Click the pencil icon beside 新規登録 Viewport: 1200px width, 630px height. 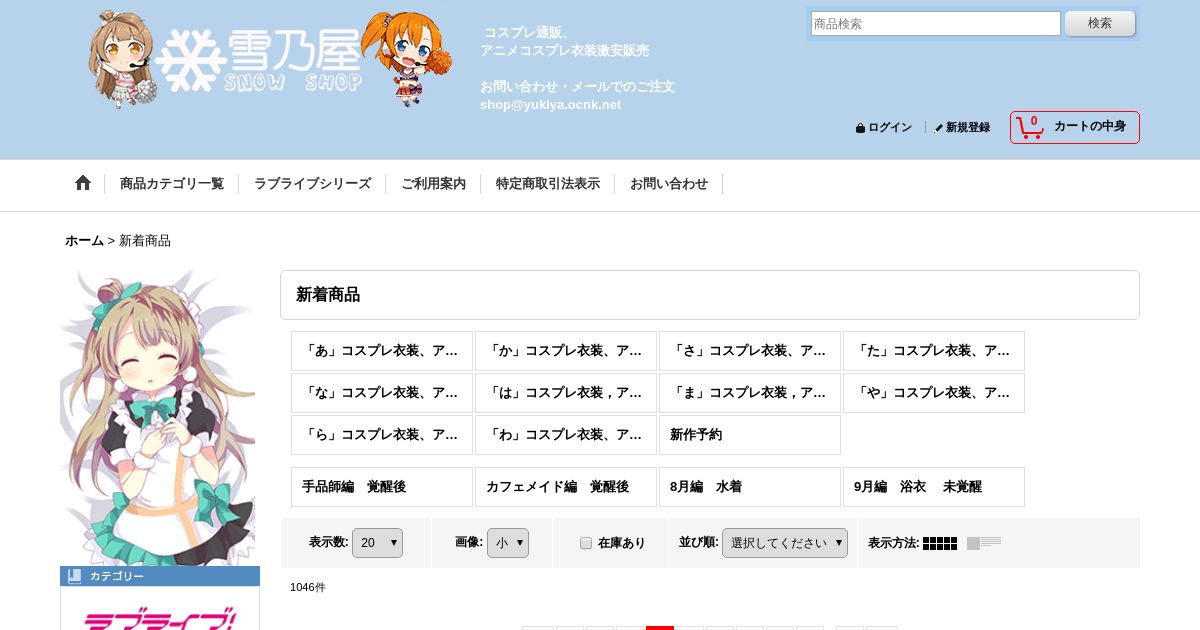coord(938,128)
